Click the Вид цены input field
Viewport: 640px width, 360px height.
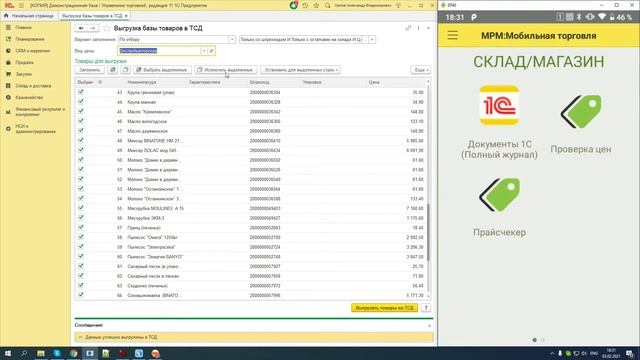pos(159,51)
